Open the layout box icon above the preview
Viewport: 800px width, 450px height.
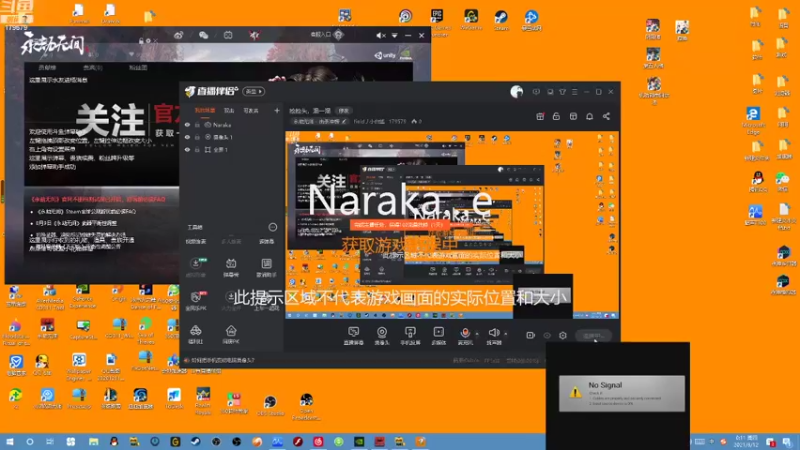tap(573, 116)
